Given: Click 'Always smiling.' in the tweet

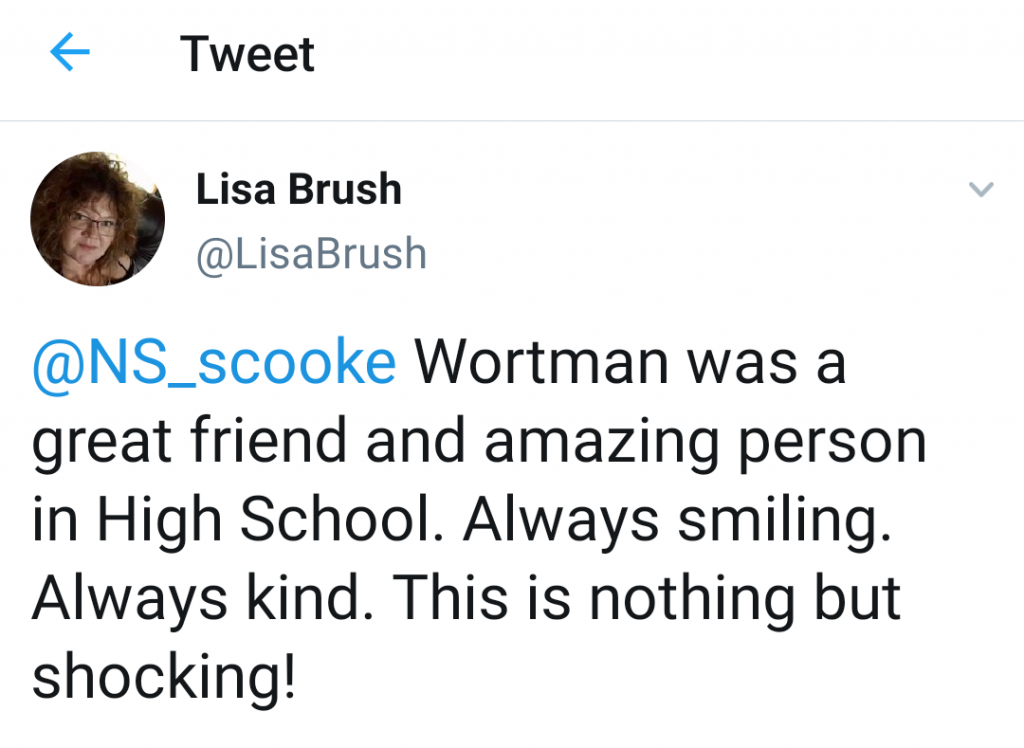Looking at the screenshot, I should click(677, 520).
